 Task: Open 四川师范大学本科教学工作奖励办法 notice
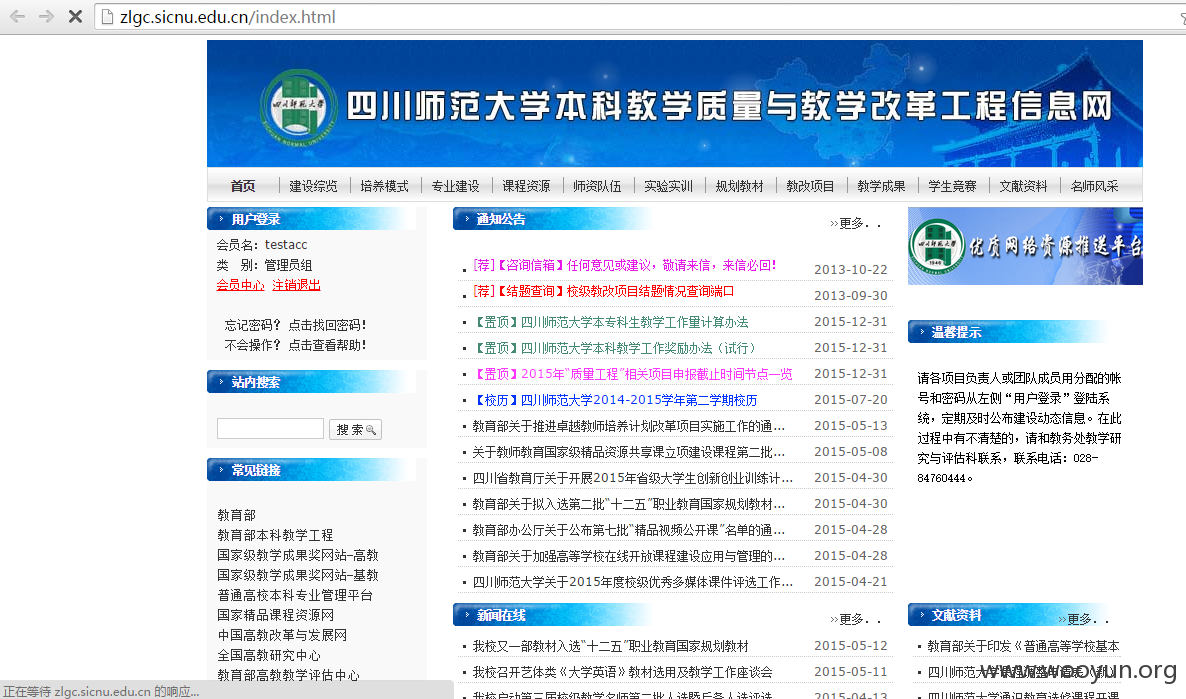point(614,348)
